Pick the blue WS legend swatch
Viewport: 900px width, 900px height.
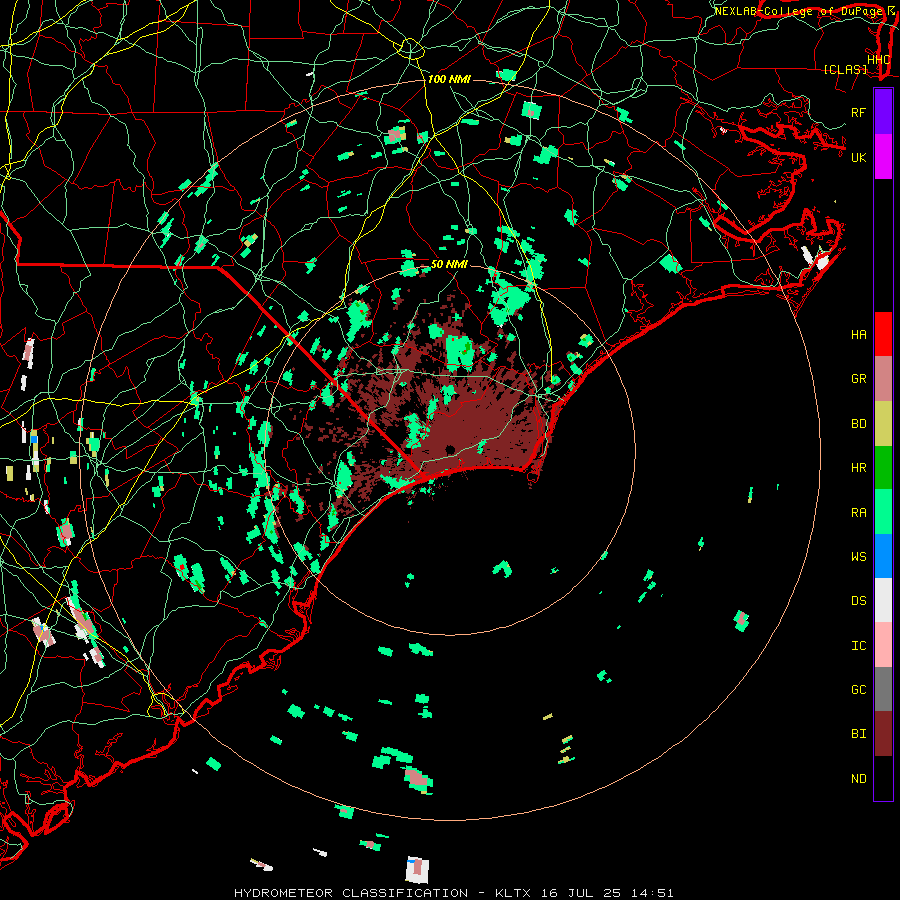[883, 556]
